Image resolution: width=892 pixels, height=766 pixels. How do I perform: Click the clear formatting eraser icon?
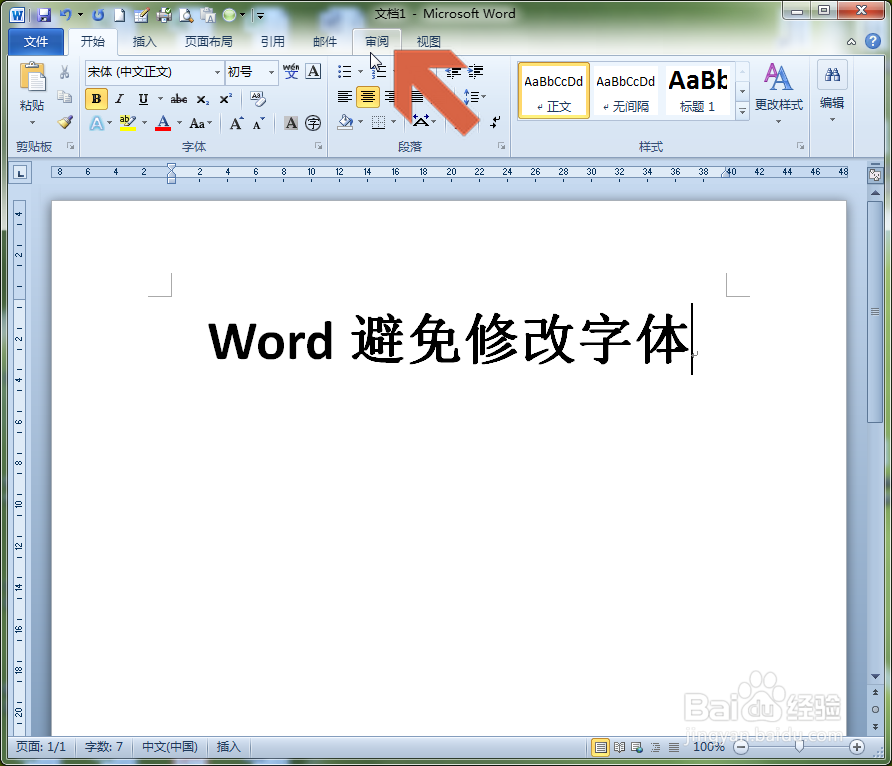[258, 99]
